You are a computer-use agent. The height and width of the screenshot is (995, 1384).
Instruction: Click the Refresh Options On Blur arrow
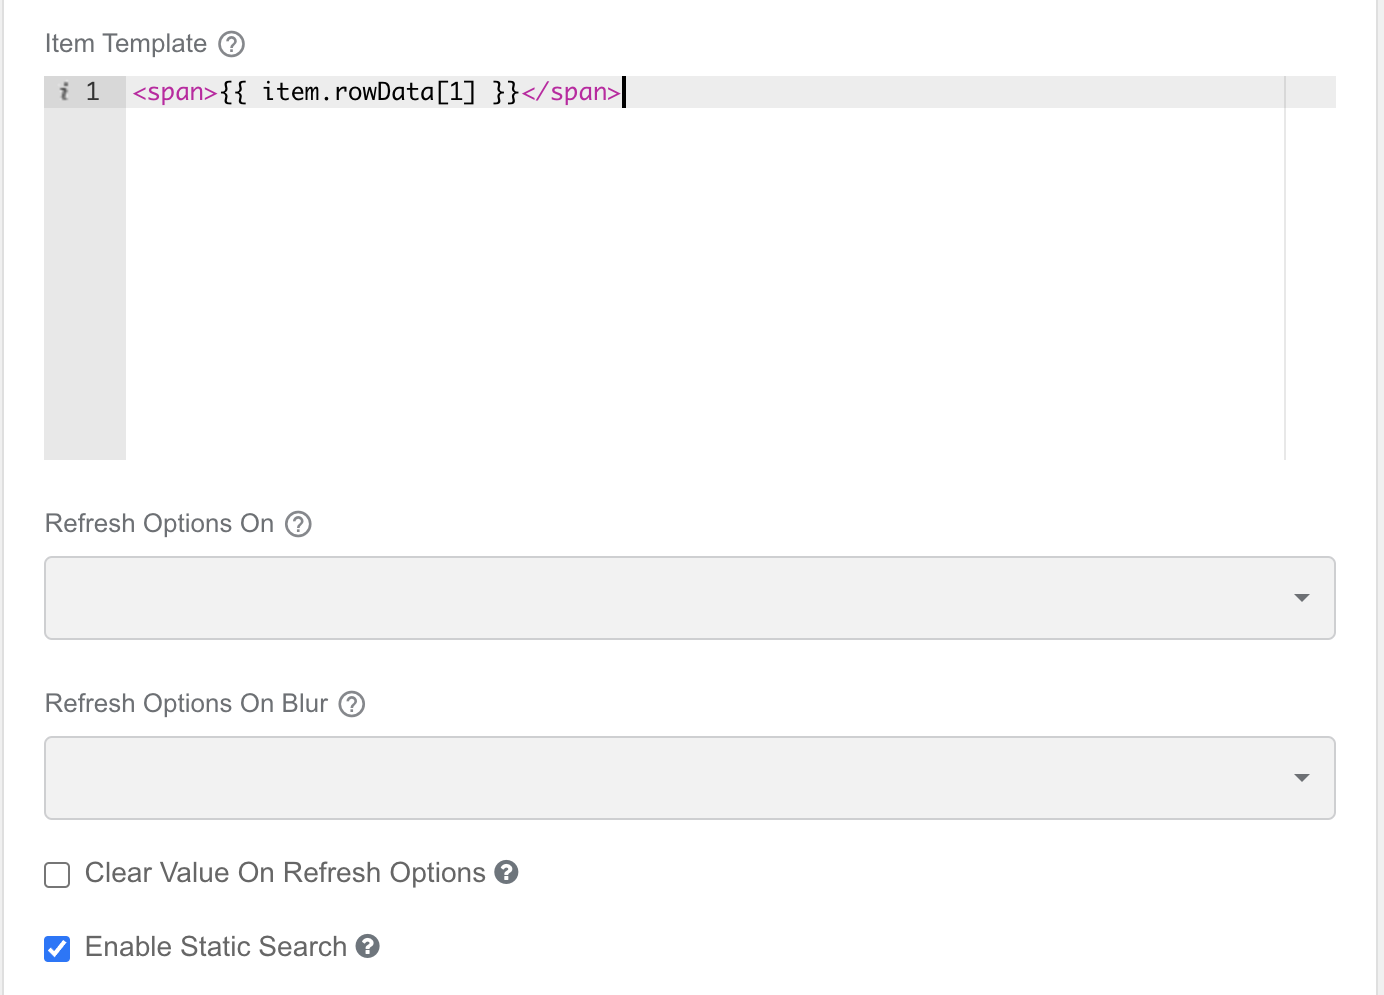(x=1301, y=778)
